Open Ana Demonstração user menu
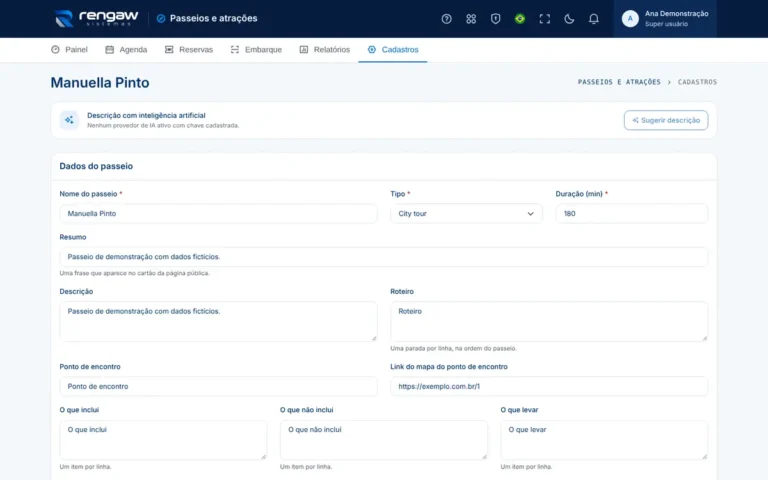This screenshot has width=768, height=480. pyautogui.click(x=665, y=19)
